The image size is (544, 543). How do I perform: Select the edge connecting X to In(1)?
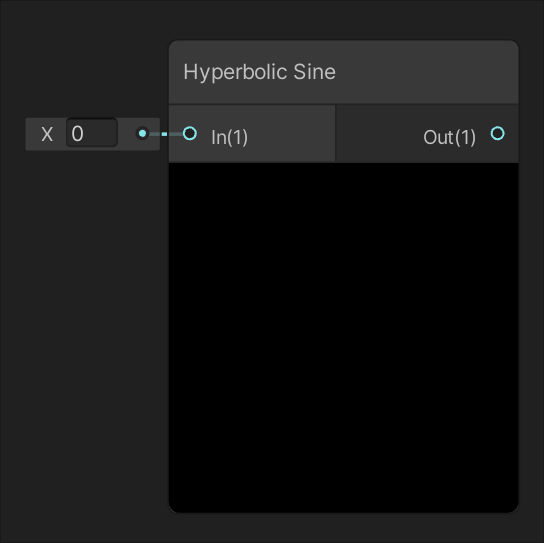(x=166, y=134)
